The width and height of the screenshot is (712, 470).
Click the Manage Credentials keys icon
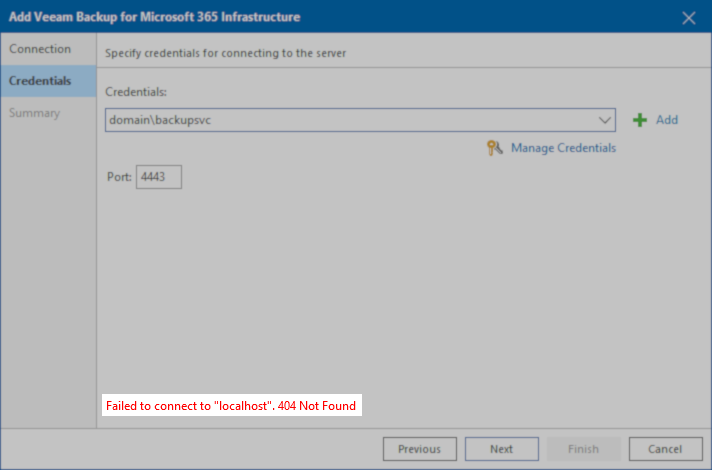click(494, 148)
